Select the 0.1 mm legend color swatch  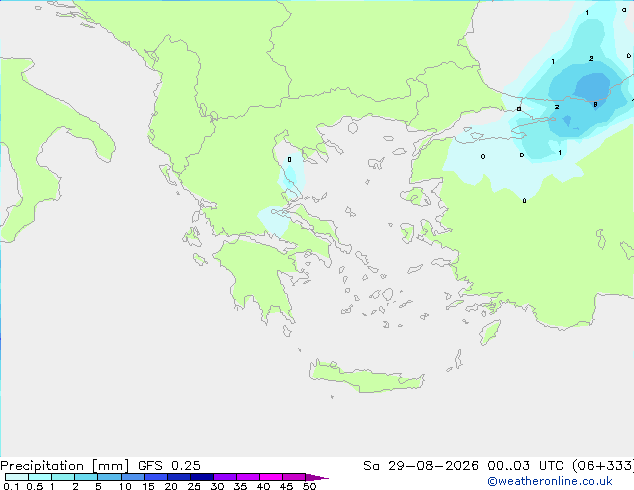(17, 477)
